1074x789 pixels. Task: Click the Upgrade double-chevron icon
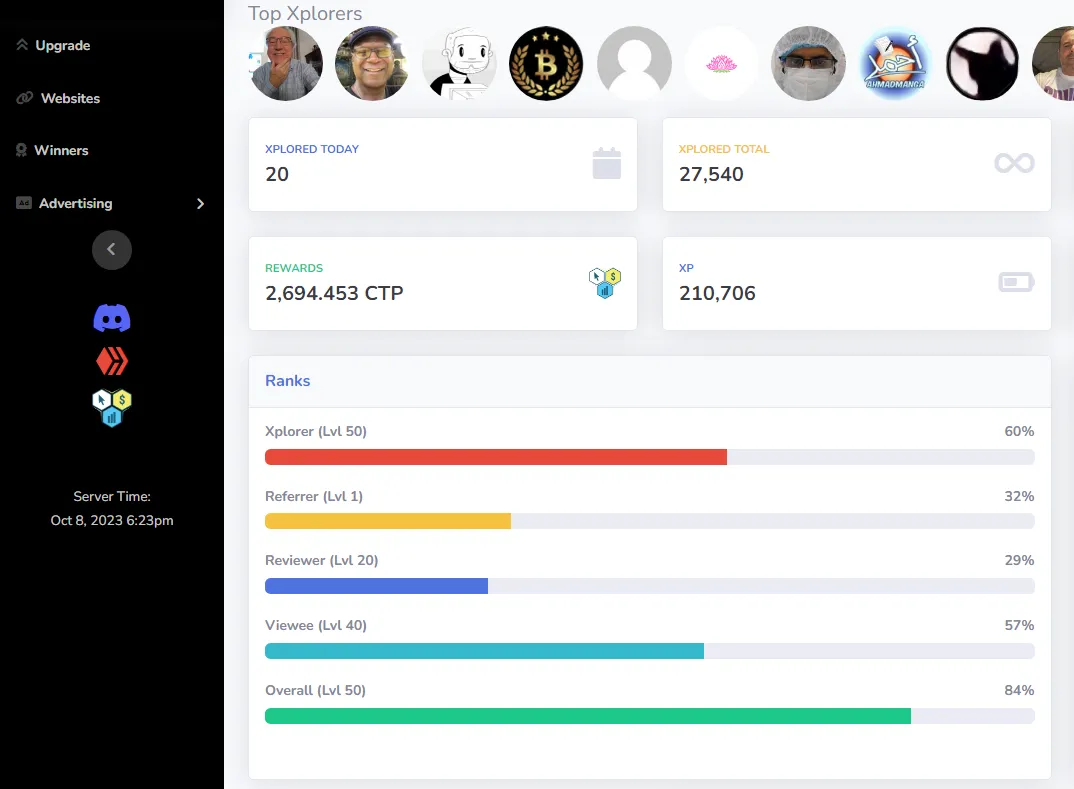(22, 45)
